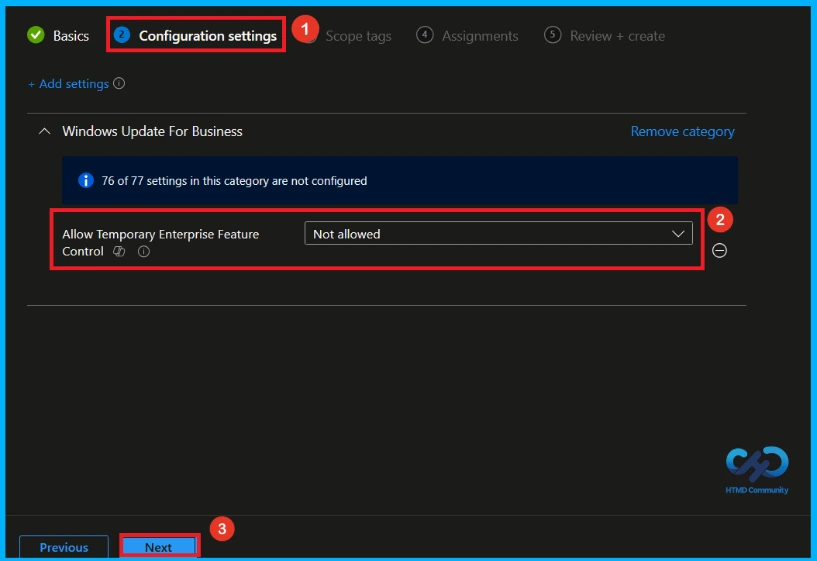Screen dimensions: 817x561
Task: Open the Scope tags step
Action: 358,36
